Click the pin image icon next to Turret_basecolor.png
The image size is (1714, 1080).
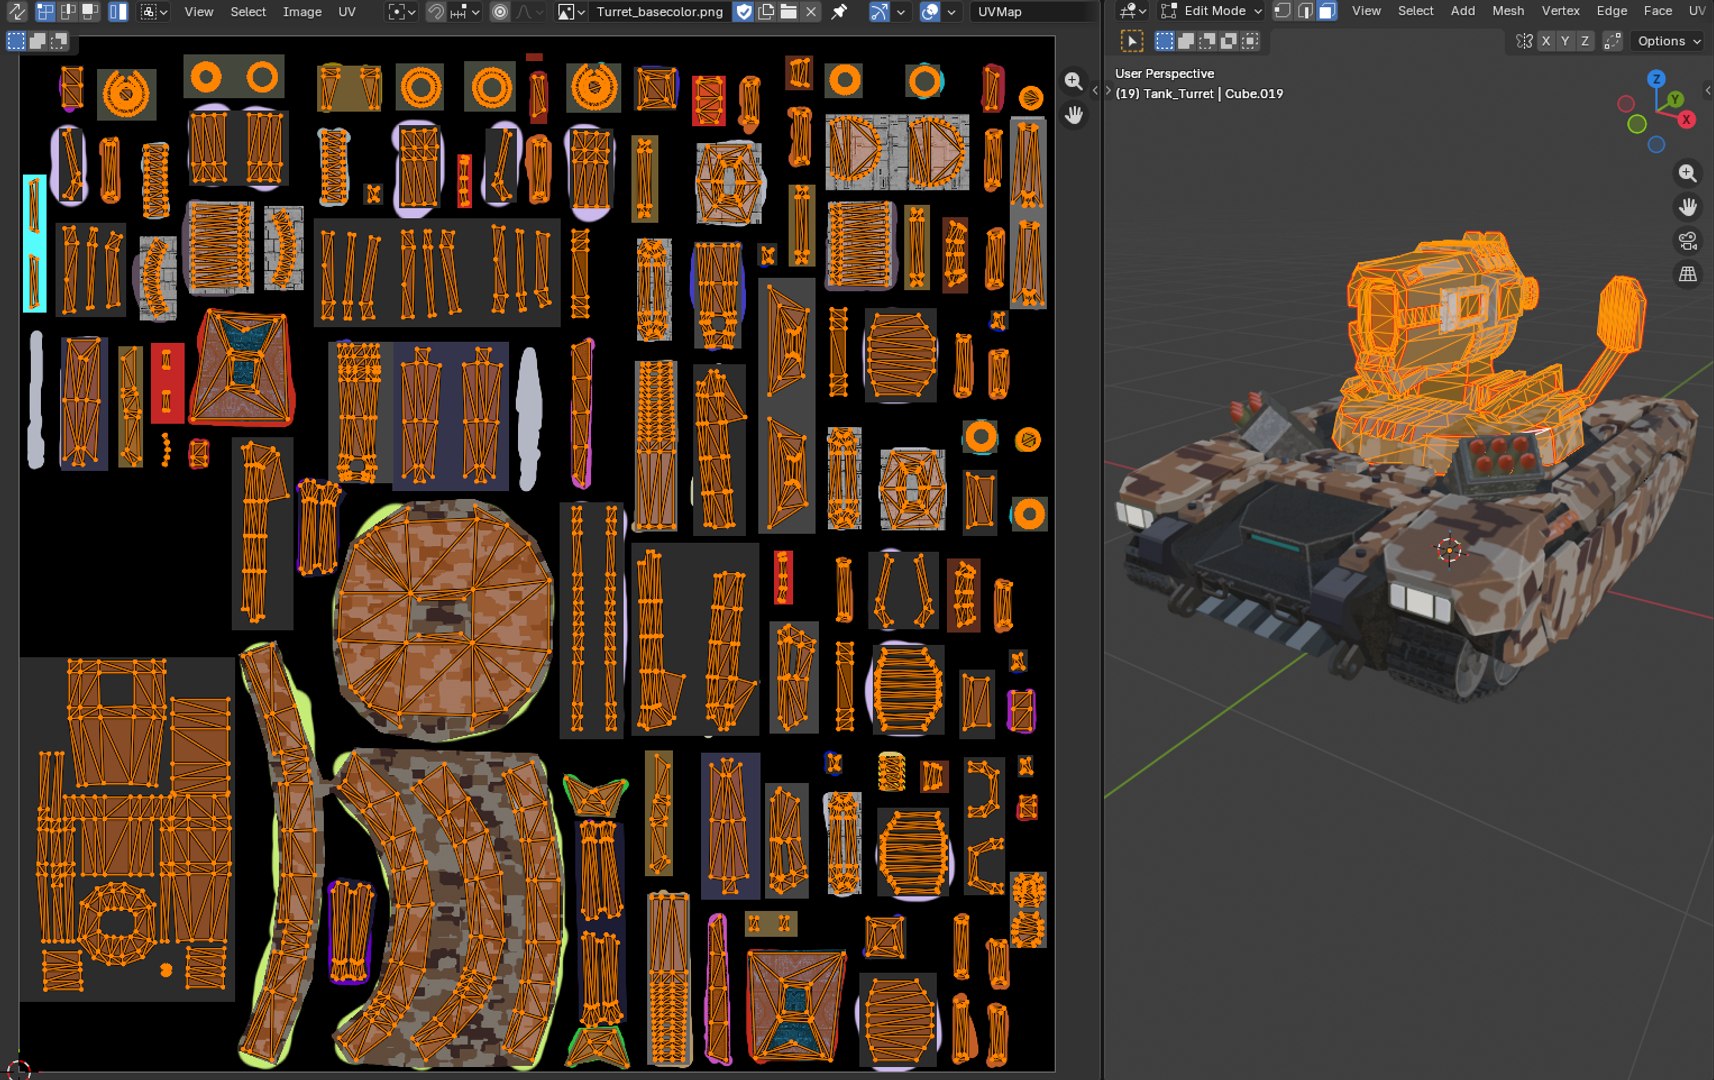pyautogui.click(x=839, y=12)
